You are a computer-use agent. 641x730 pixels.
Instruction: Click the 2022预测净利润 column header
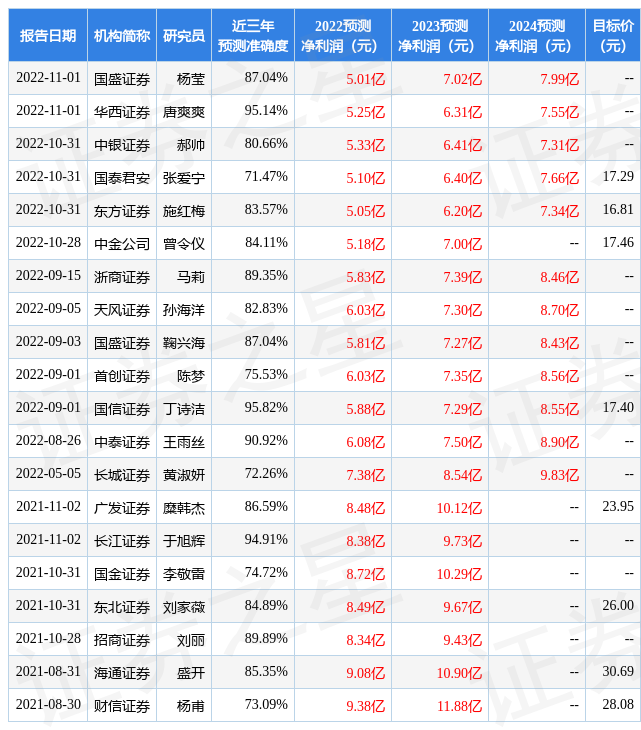[x=343, y=35]
